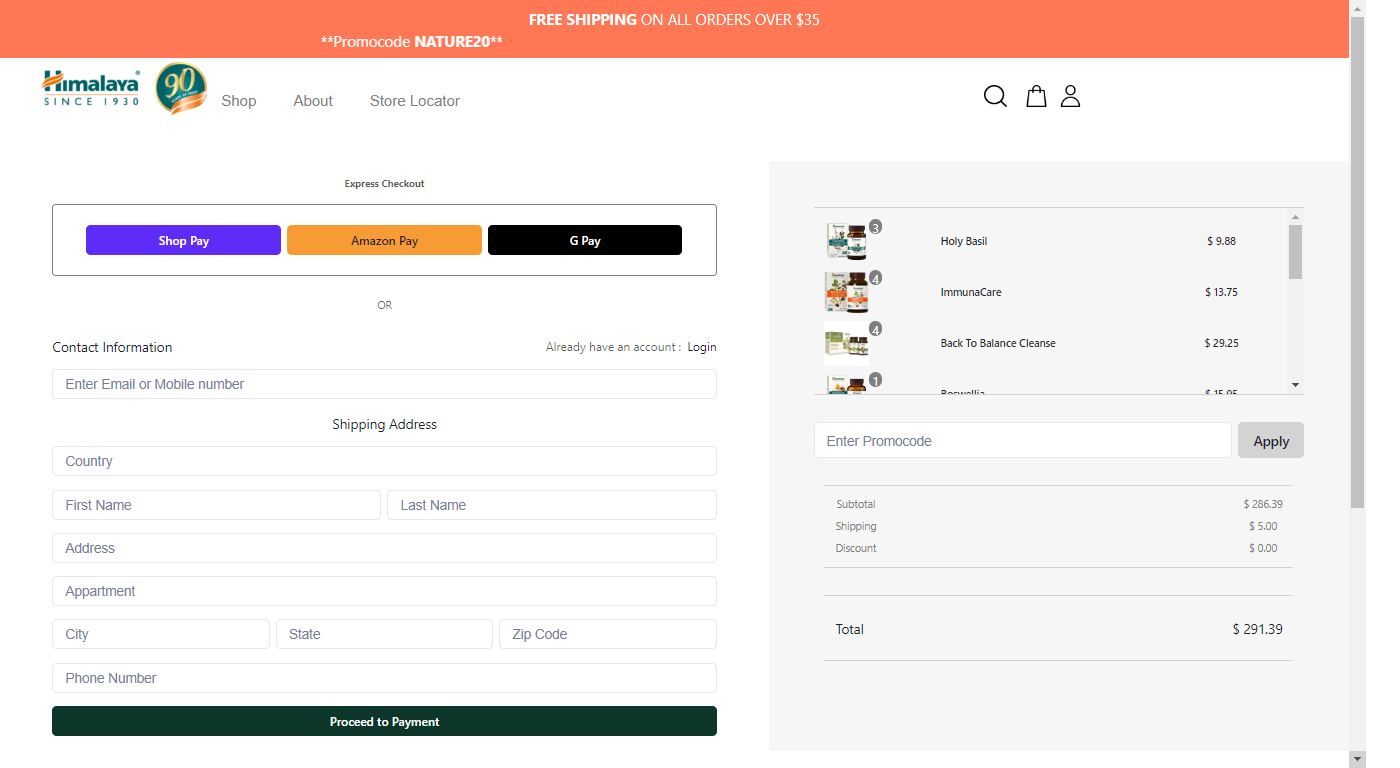Click quantity badge 3 on Holy Basil
1400x768 pixels.
pos(875,227)
